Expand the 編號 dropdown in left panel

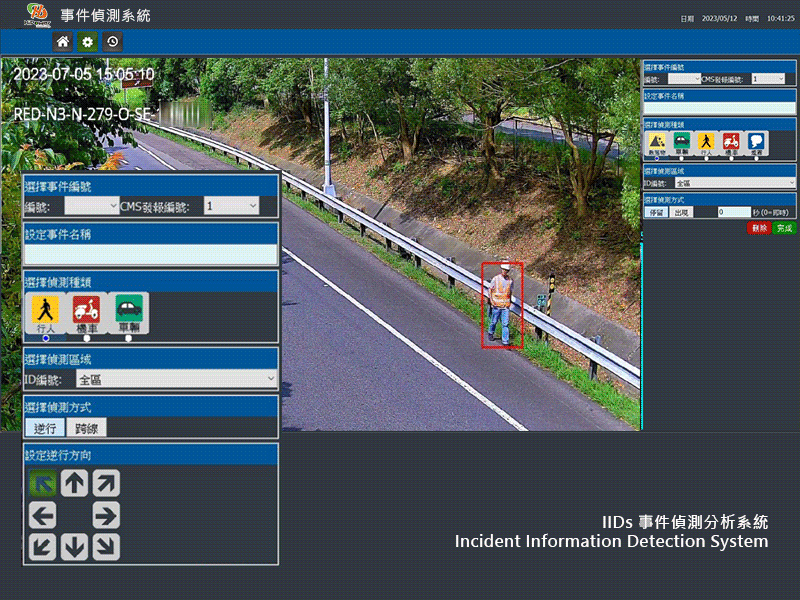[x=91, y=206]
